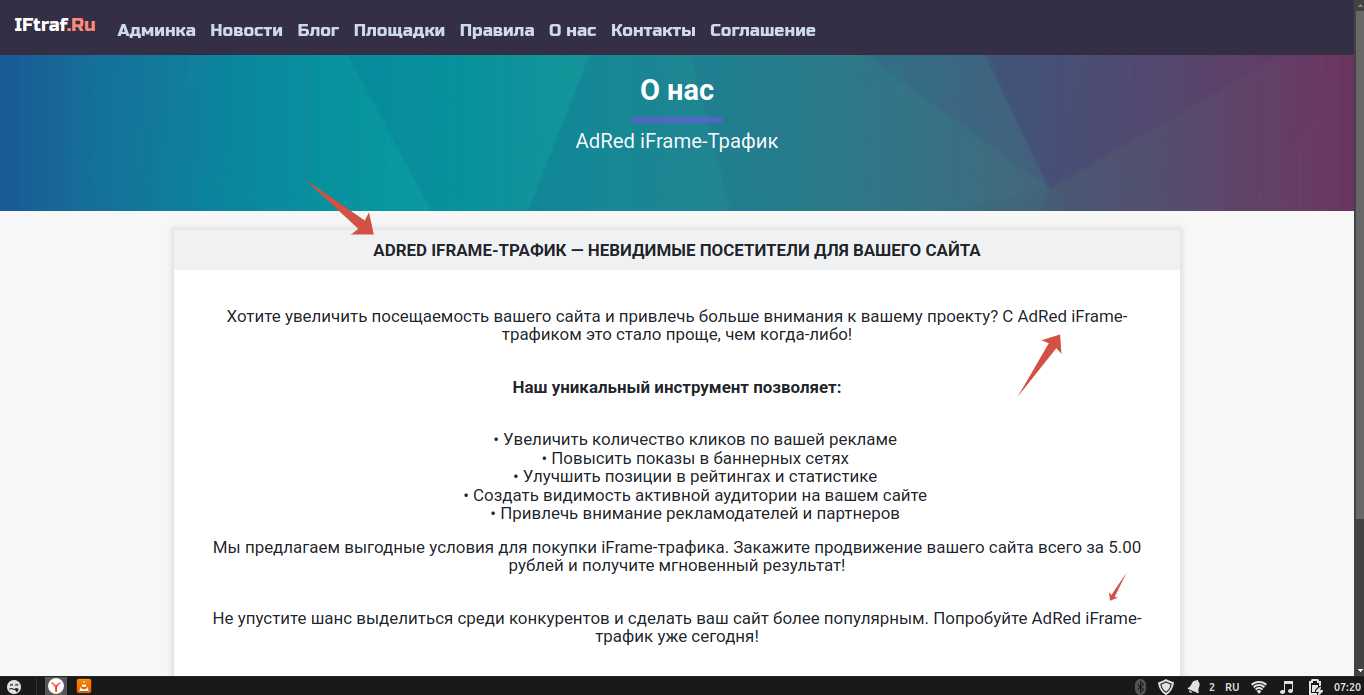The height and width of the screenshot is (695, 1364).
Task: Open the Правила page
Action: [x=497, y=30]
